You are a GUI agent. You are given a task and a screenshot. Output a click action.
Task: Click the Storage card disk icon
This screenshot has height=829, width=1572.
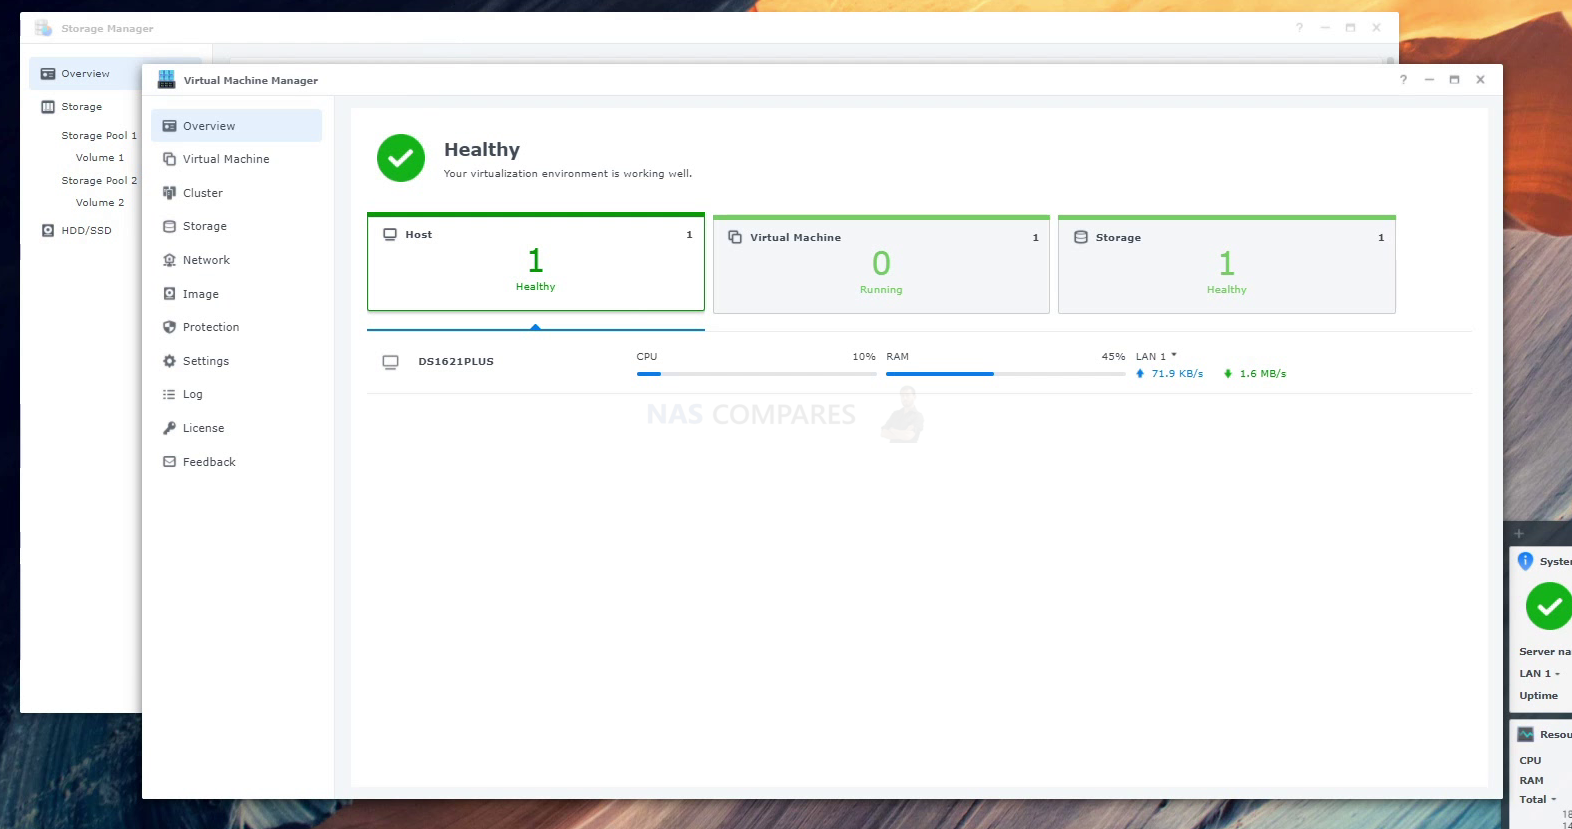[1081, 237]
